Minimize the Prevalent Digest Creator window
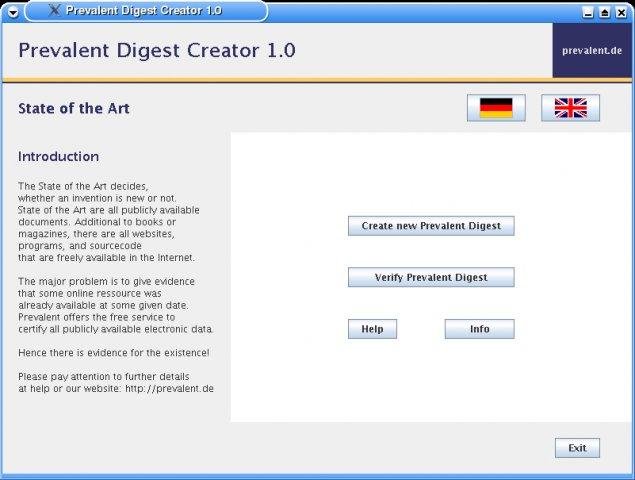Image resolution: width=635 pixels, height=480 pixels. [588, 13]
